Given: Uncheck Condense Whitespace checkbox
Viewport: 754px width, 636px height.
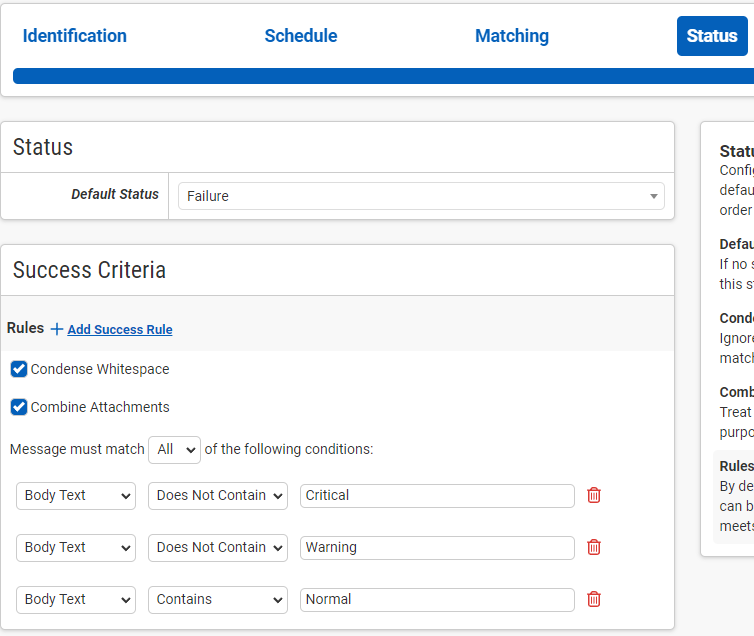Looking at the screenshot, I should pyautogui.click(x=19, y=369).
